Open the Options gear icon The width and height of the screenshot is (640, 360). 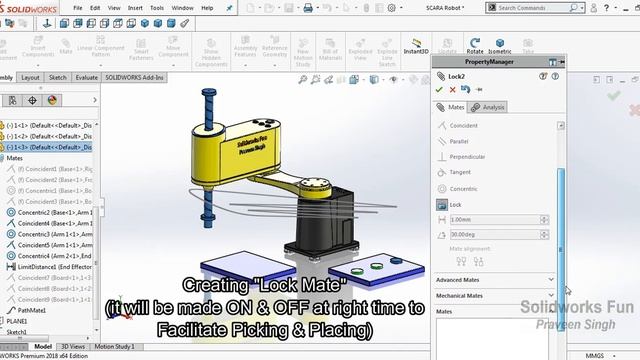[x=391, y=8]
